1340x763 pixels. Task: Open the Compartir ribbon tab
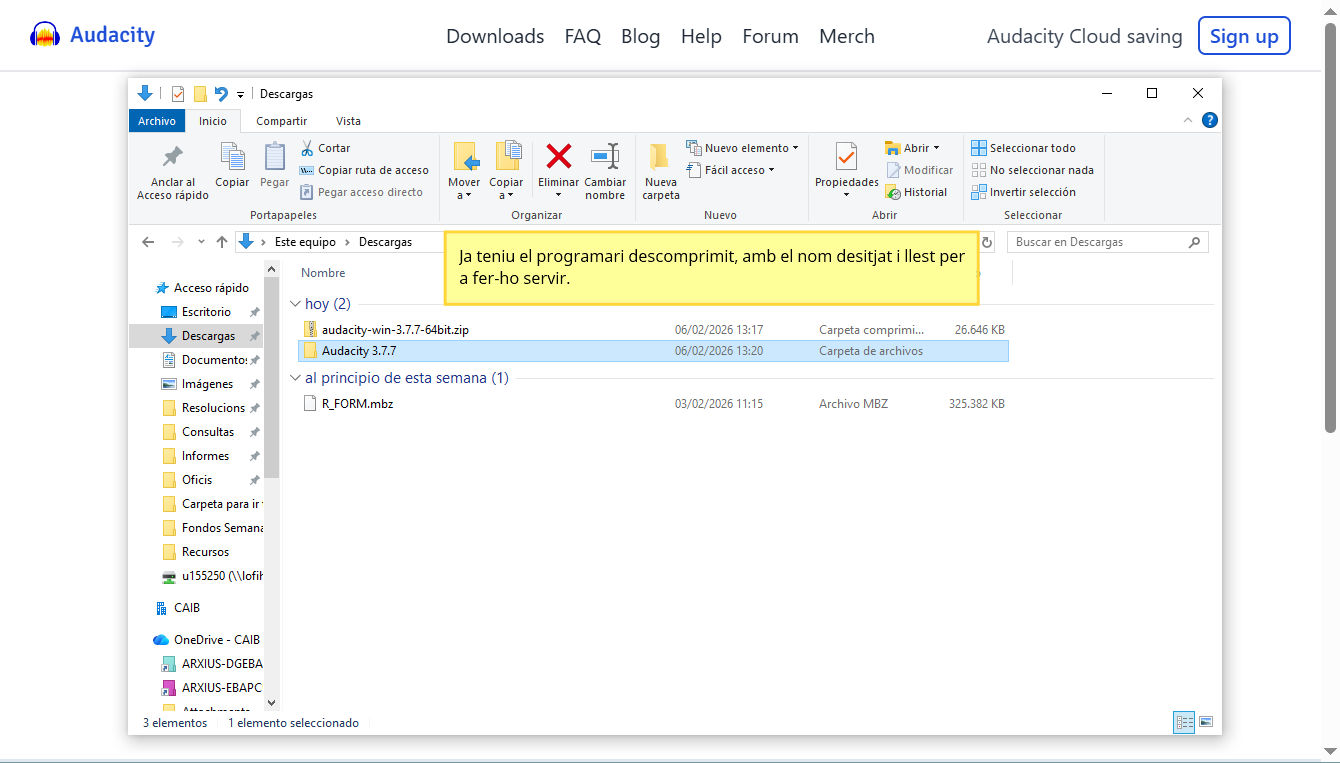click(x=281, y=121)
